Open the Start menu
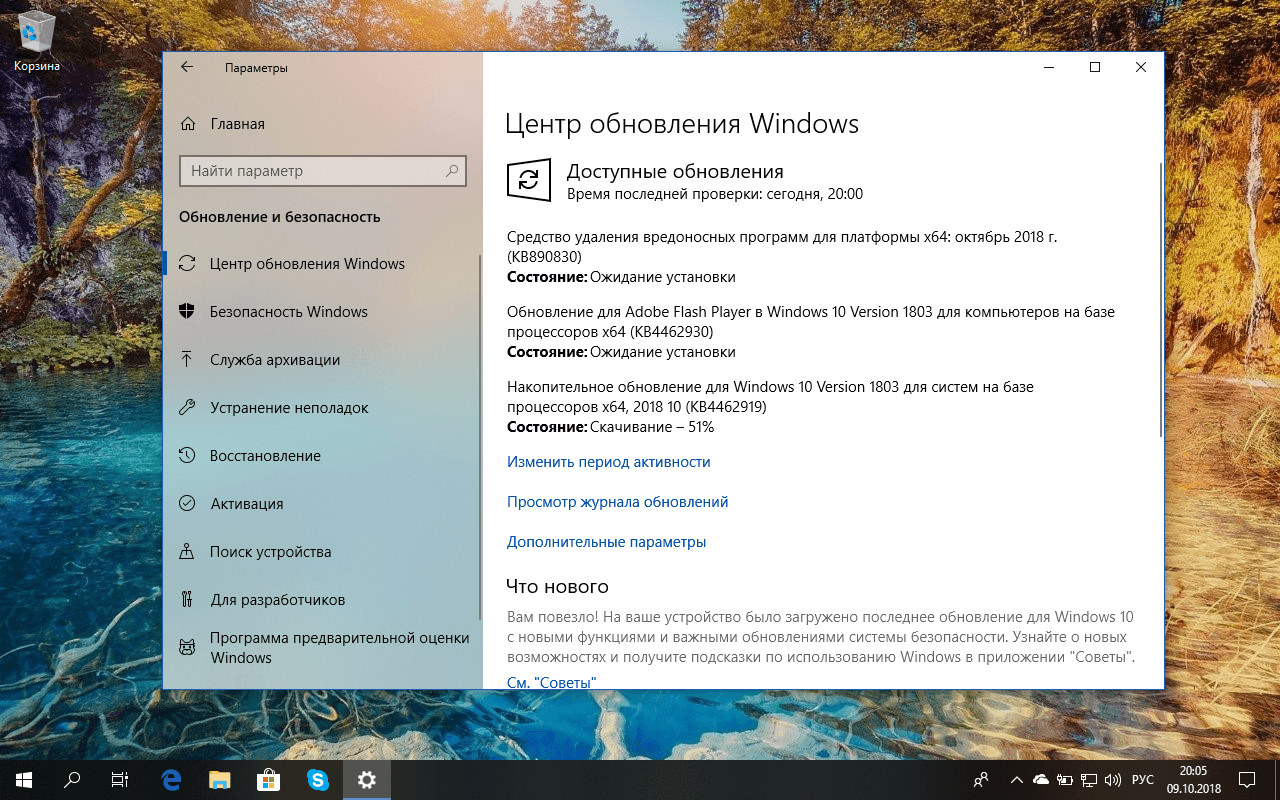 (x=21, y=780)
